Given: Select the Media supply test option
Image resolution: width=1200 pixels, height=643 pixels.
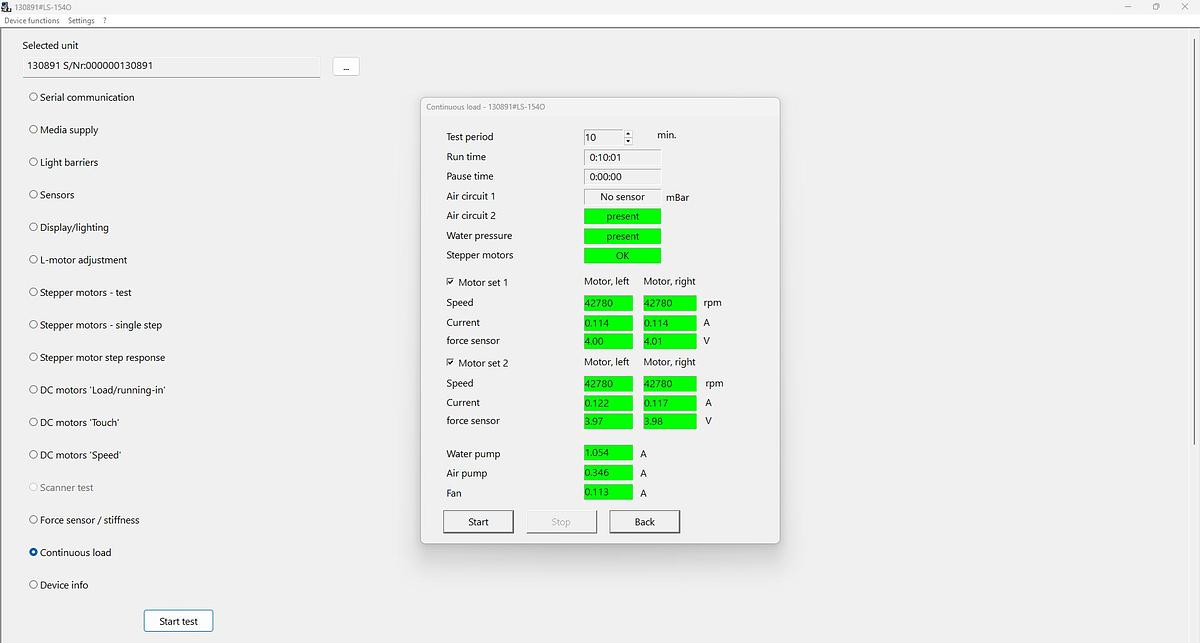Looking at the screenshot, I should tap(34, 130).
